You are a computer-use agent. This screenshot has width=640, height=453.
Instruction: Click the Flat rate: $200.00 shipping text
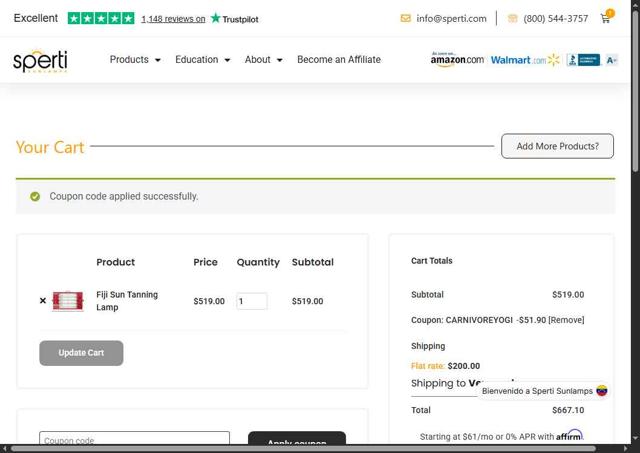tap(445, 366)
